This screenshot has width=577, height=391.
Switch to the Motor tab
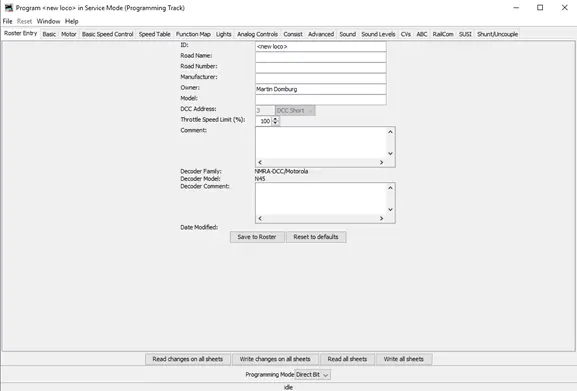68,34
